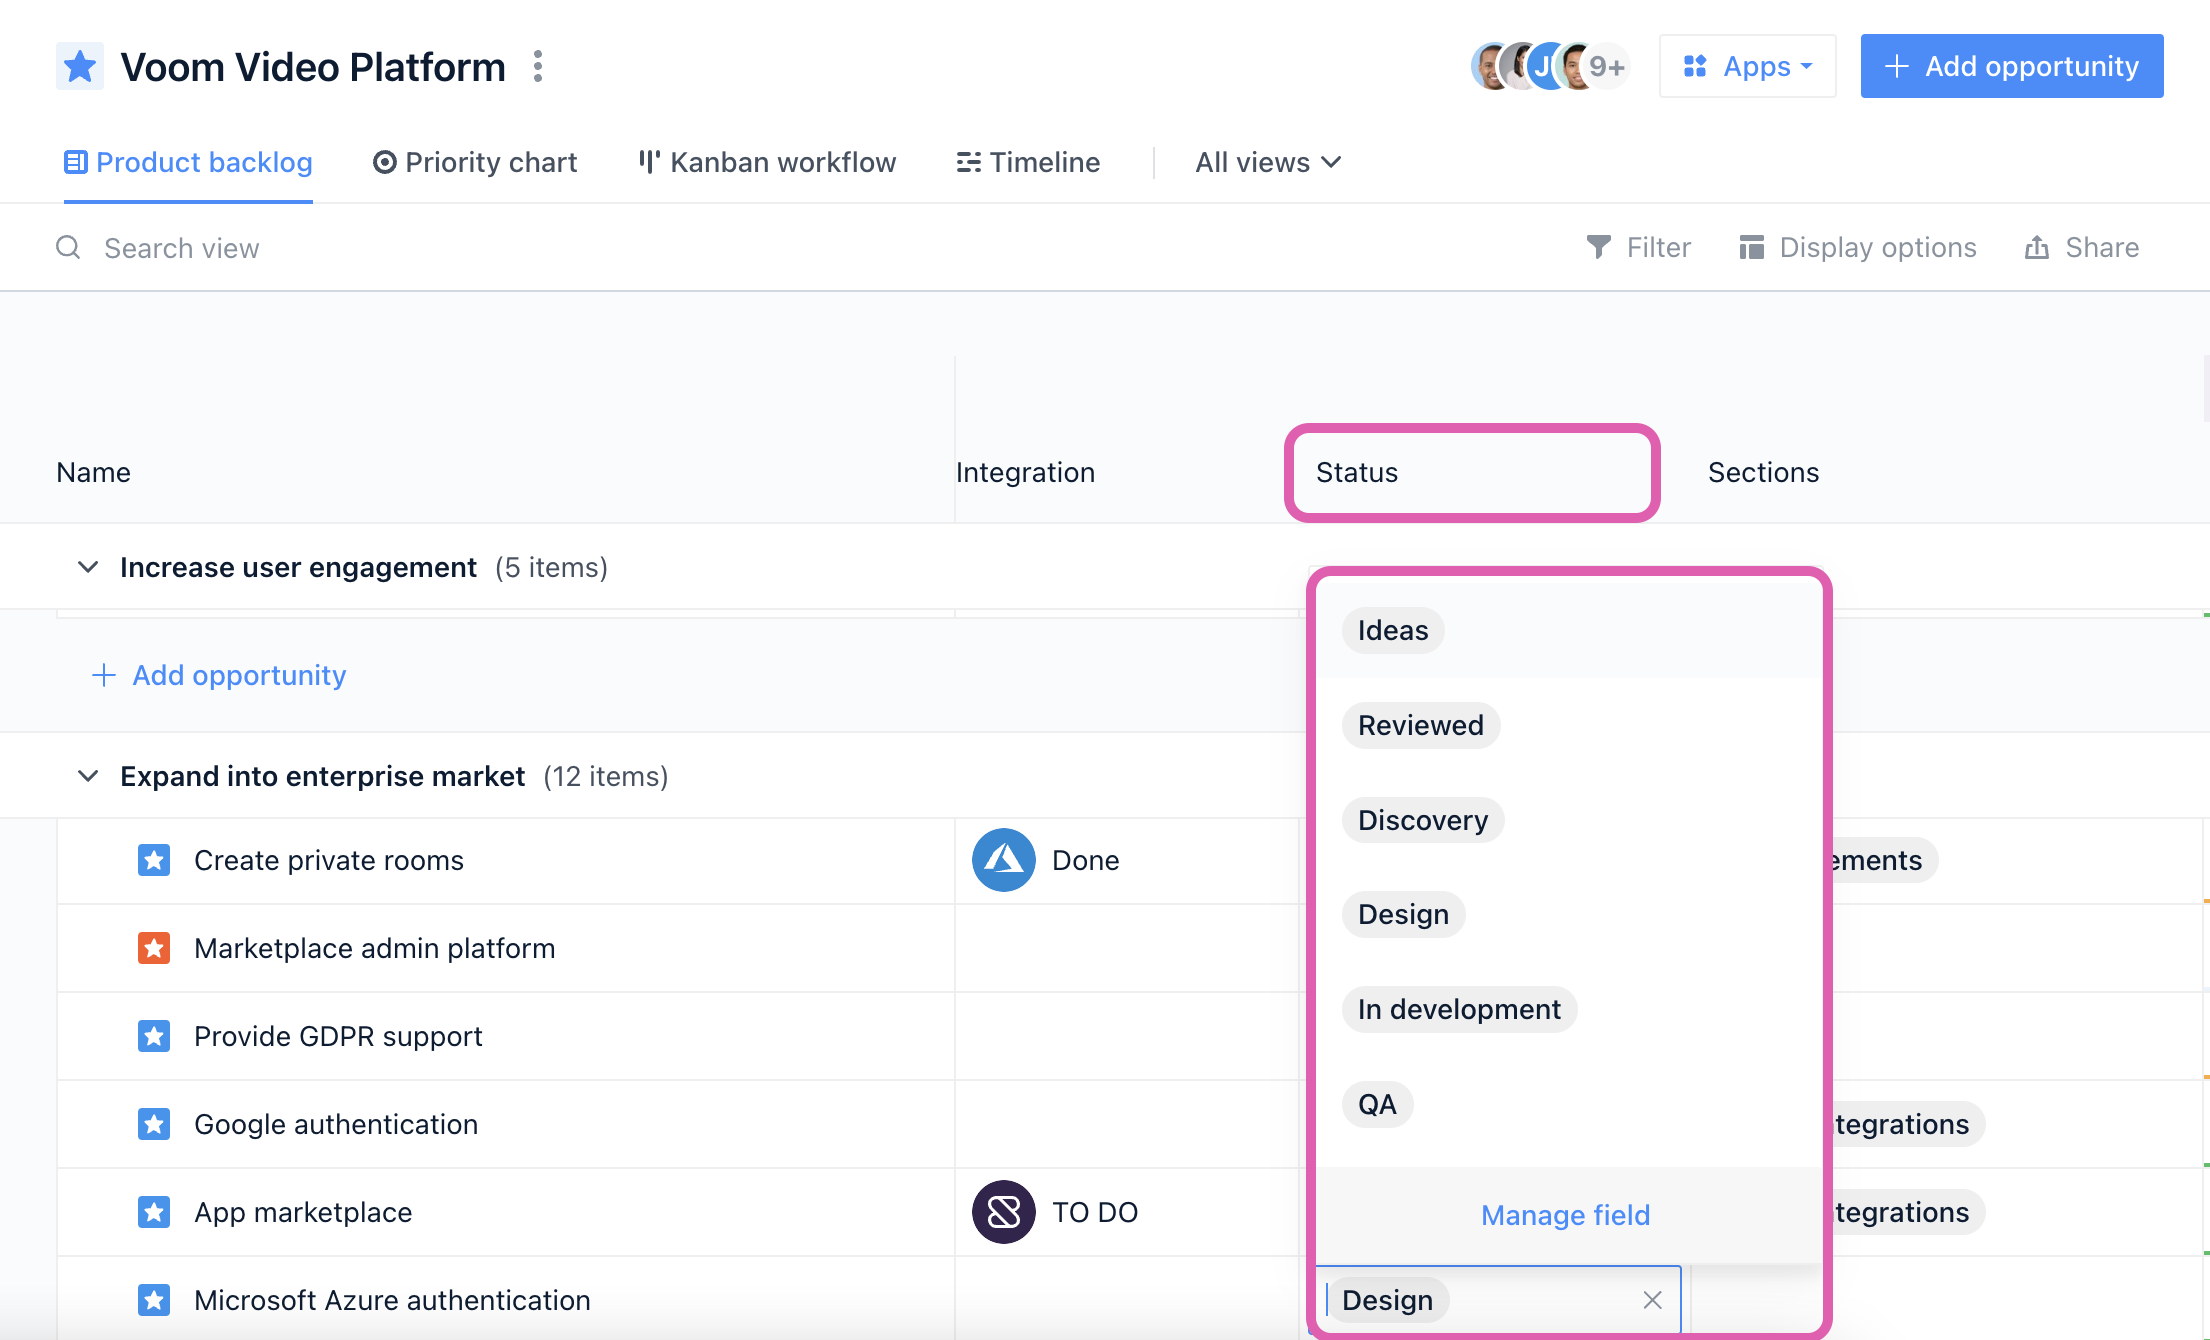Image resolution: width=2210 pixels, height=1340 pixels.
Task: Click the Microsoft Azure authentication star icon
Action: point(154,1300)
